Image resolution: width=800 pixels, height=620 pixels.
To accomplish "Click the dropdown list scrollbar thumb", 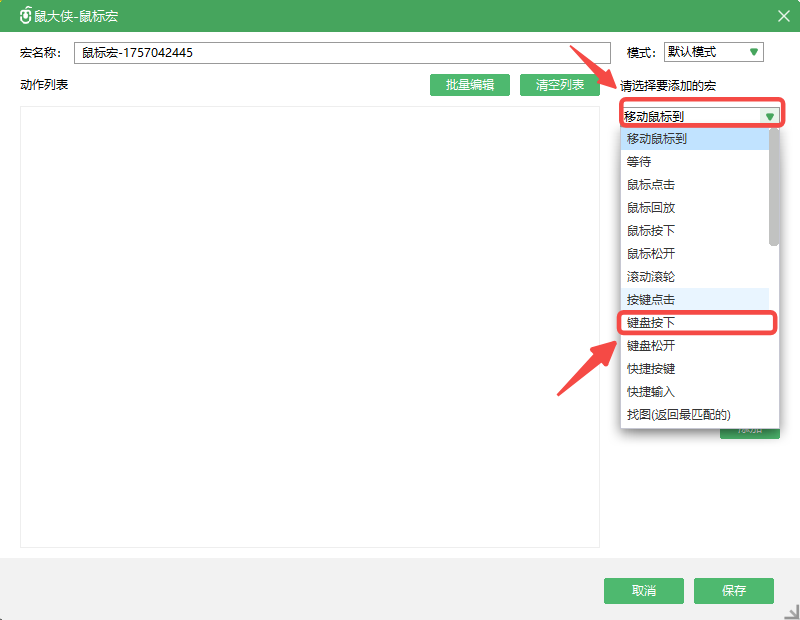I will click(774, 188).
